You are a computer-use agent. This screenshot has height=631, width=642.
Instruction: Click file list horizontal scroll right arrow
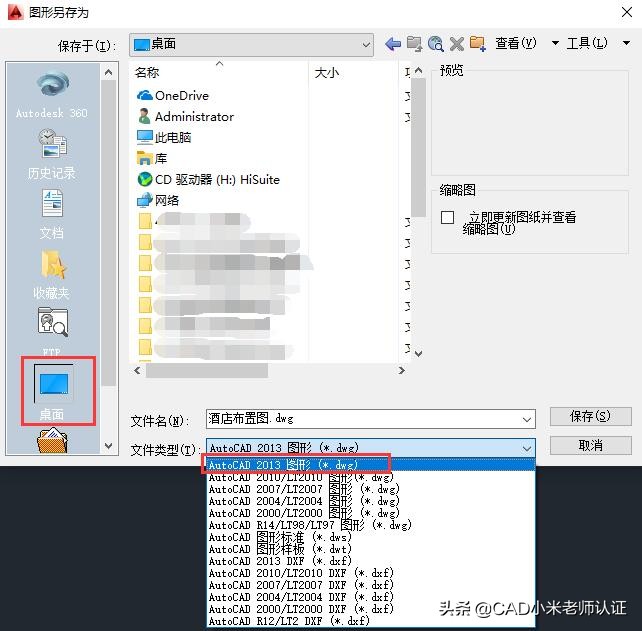(x=402, y=371)
